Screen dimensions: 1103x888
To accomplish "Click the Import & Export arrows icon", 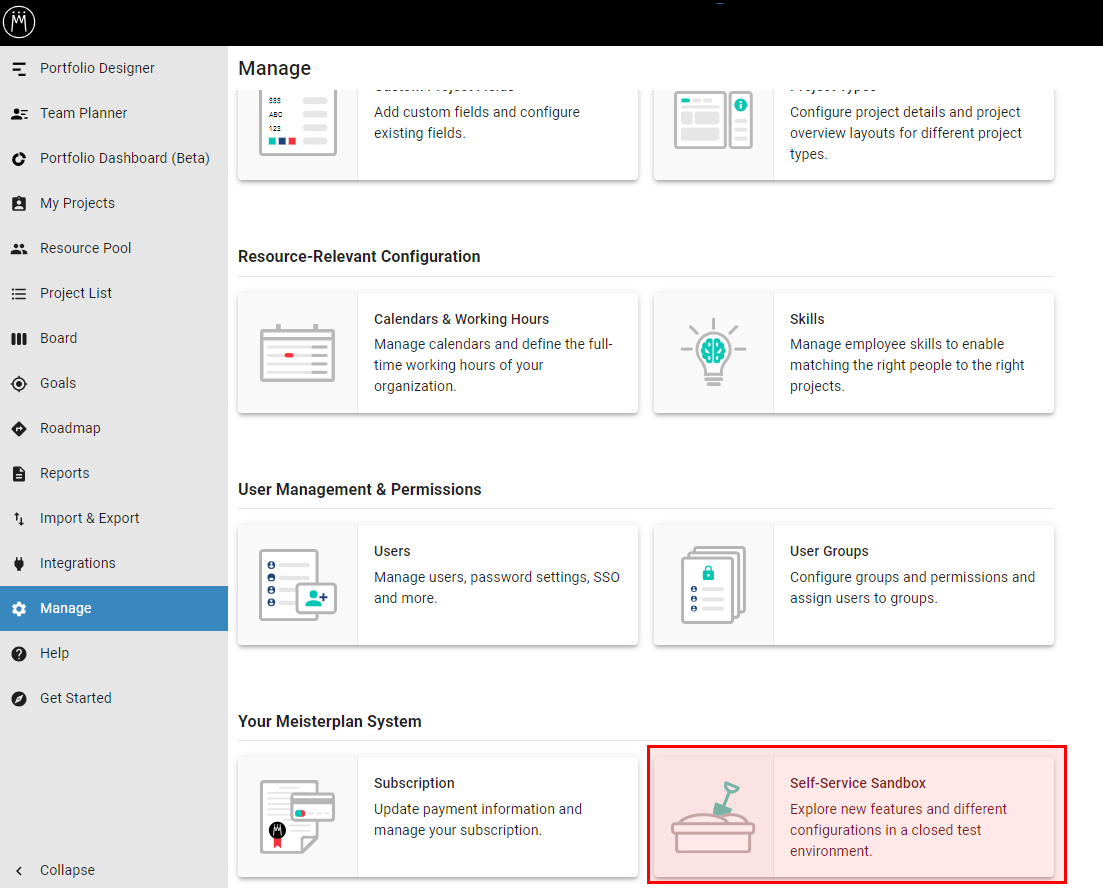I will pos(19,519).
